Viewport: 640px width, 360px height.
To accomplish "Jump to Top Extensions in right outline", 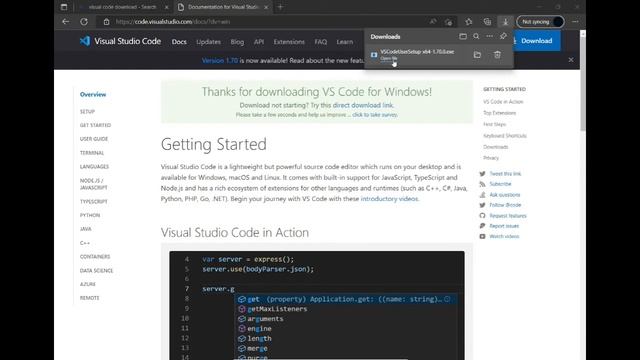I will (500, 113).
